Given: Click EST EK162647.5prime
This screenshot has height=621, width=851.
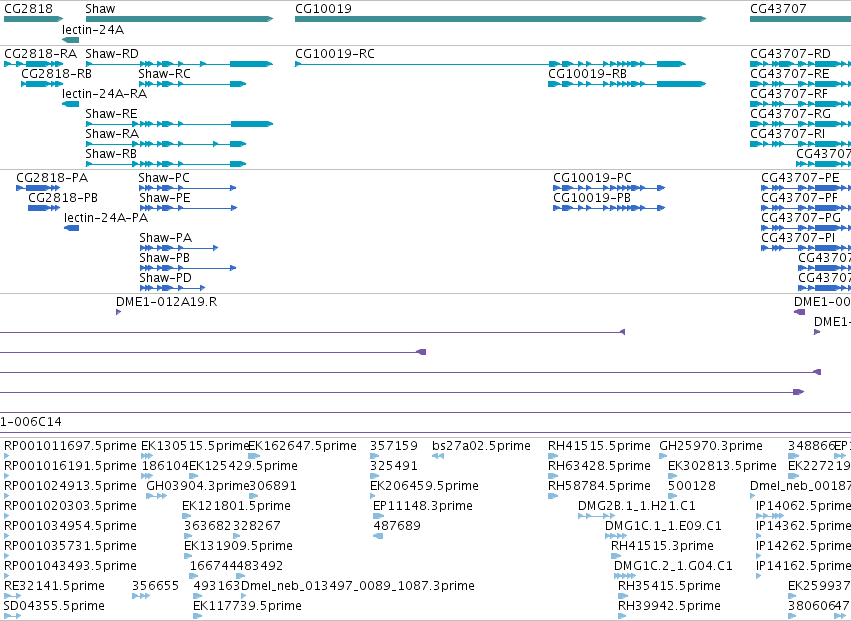Looking at the screenshot, I should pyautogui.click(x=302, y=446).
